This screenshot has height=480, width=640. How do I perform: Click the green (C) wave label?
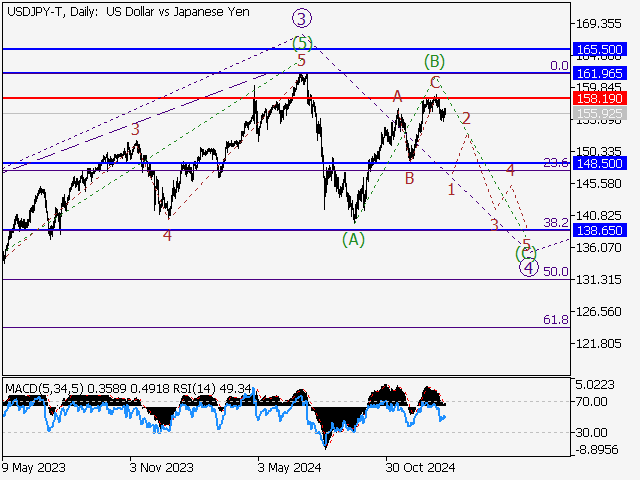tap(525, 253)
